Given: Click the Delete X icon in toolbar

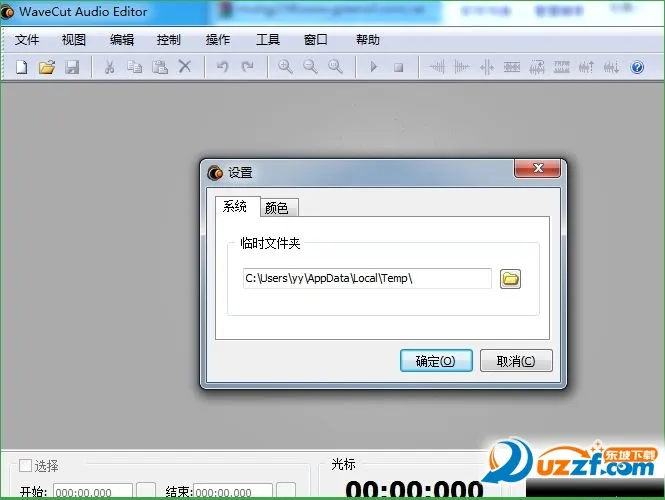Looking at the screenshot, I should pos(185,67).
